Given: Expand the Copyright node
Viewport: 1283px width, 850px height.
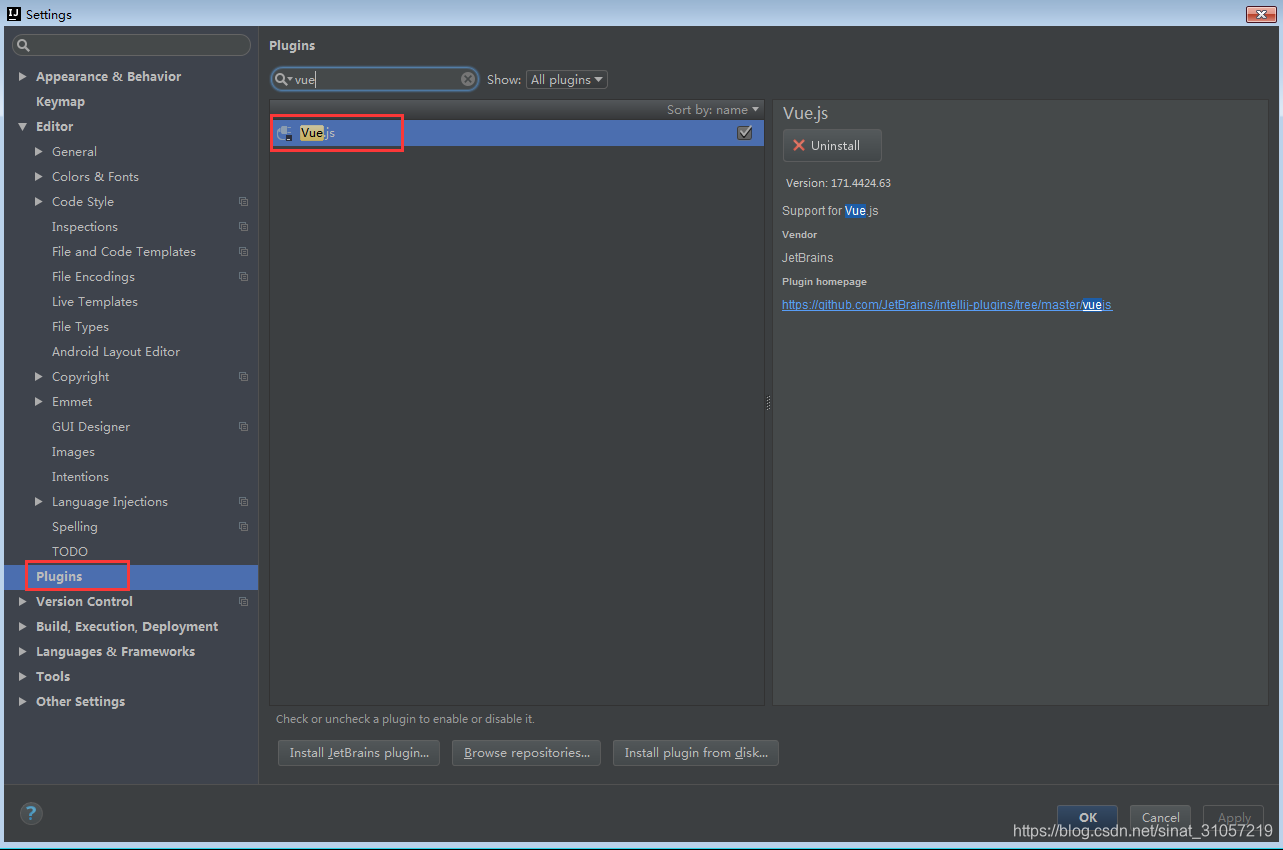Looking at the screenshot, I should click(39, 376).
